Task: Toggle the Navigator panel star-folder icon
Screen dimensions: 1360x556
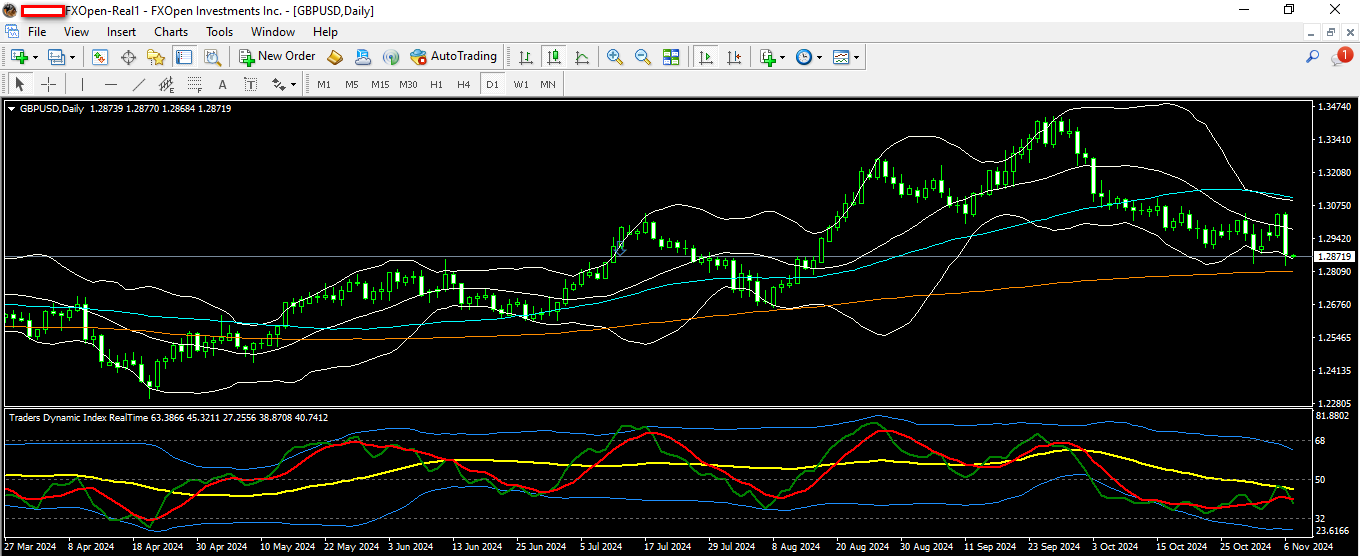Action: [156, 57]
